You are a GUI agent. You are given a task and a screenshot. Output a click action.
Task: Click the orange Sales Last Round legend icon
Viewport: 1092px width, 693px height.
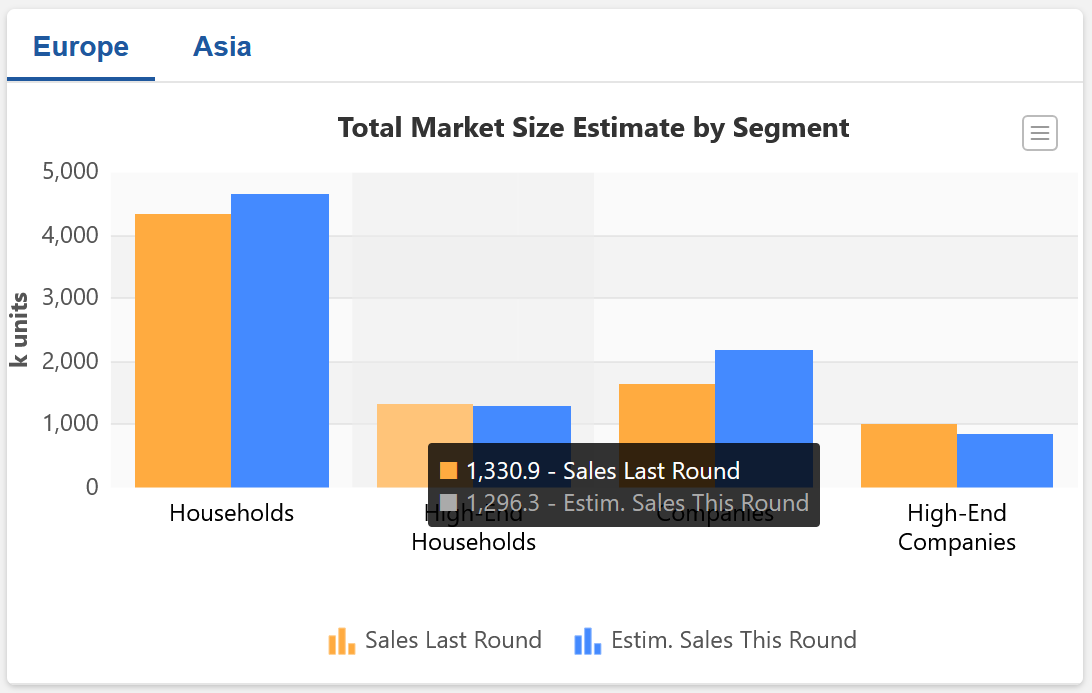342,641
